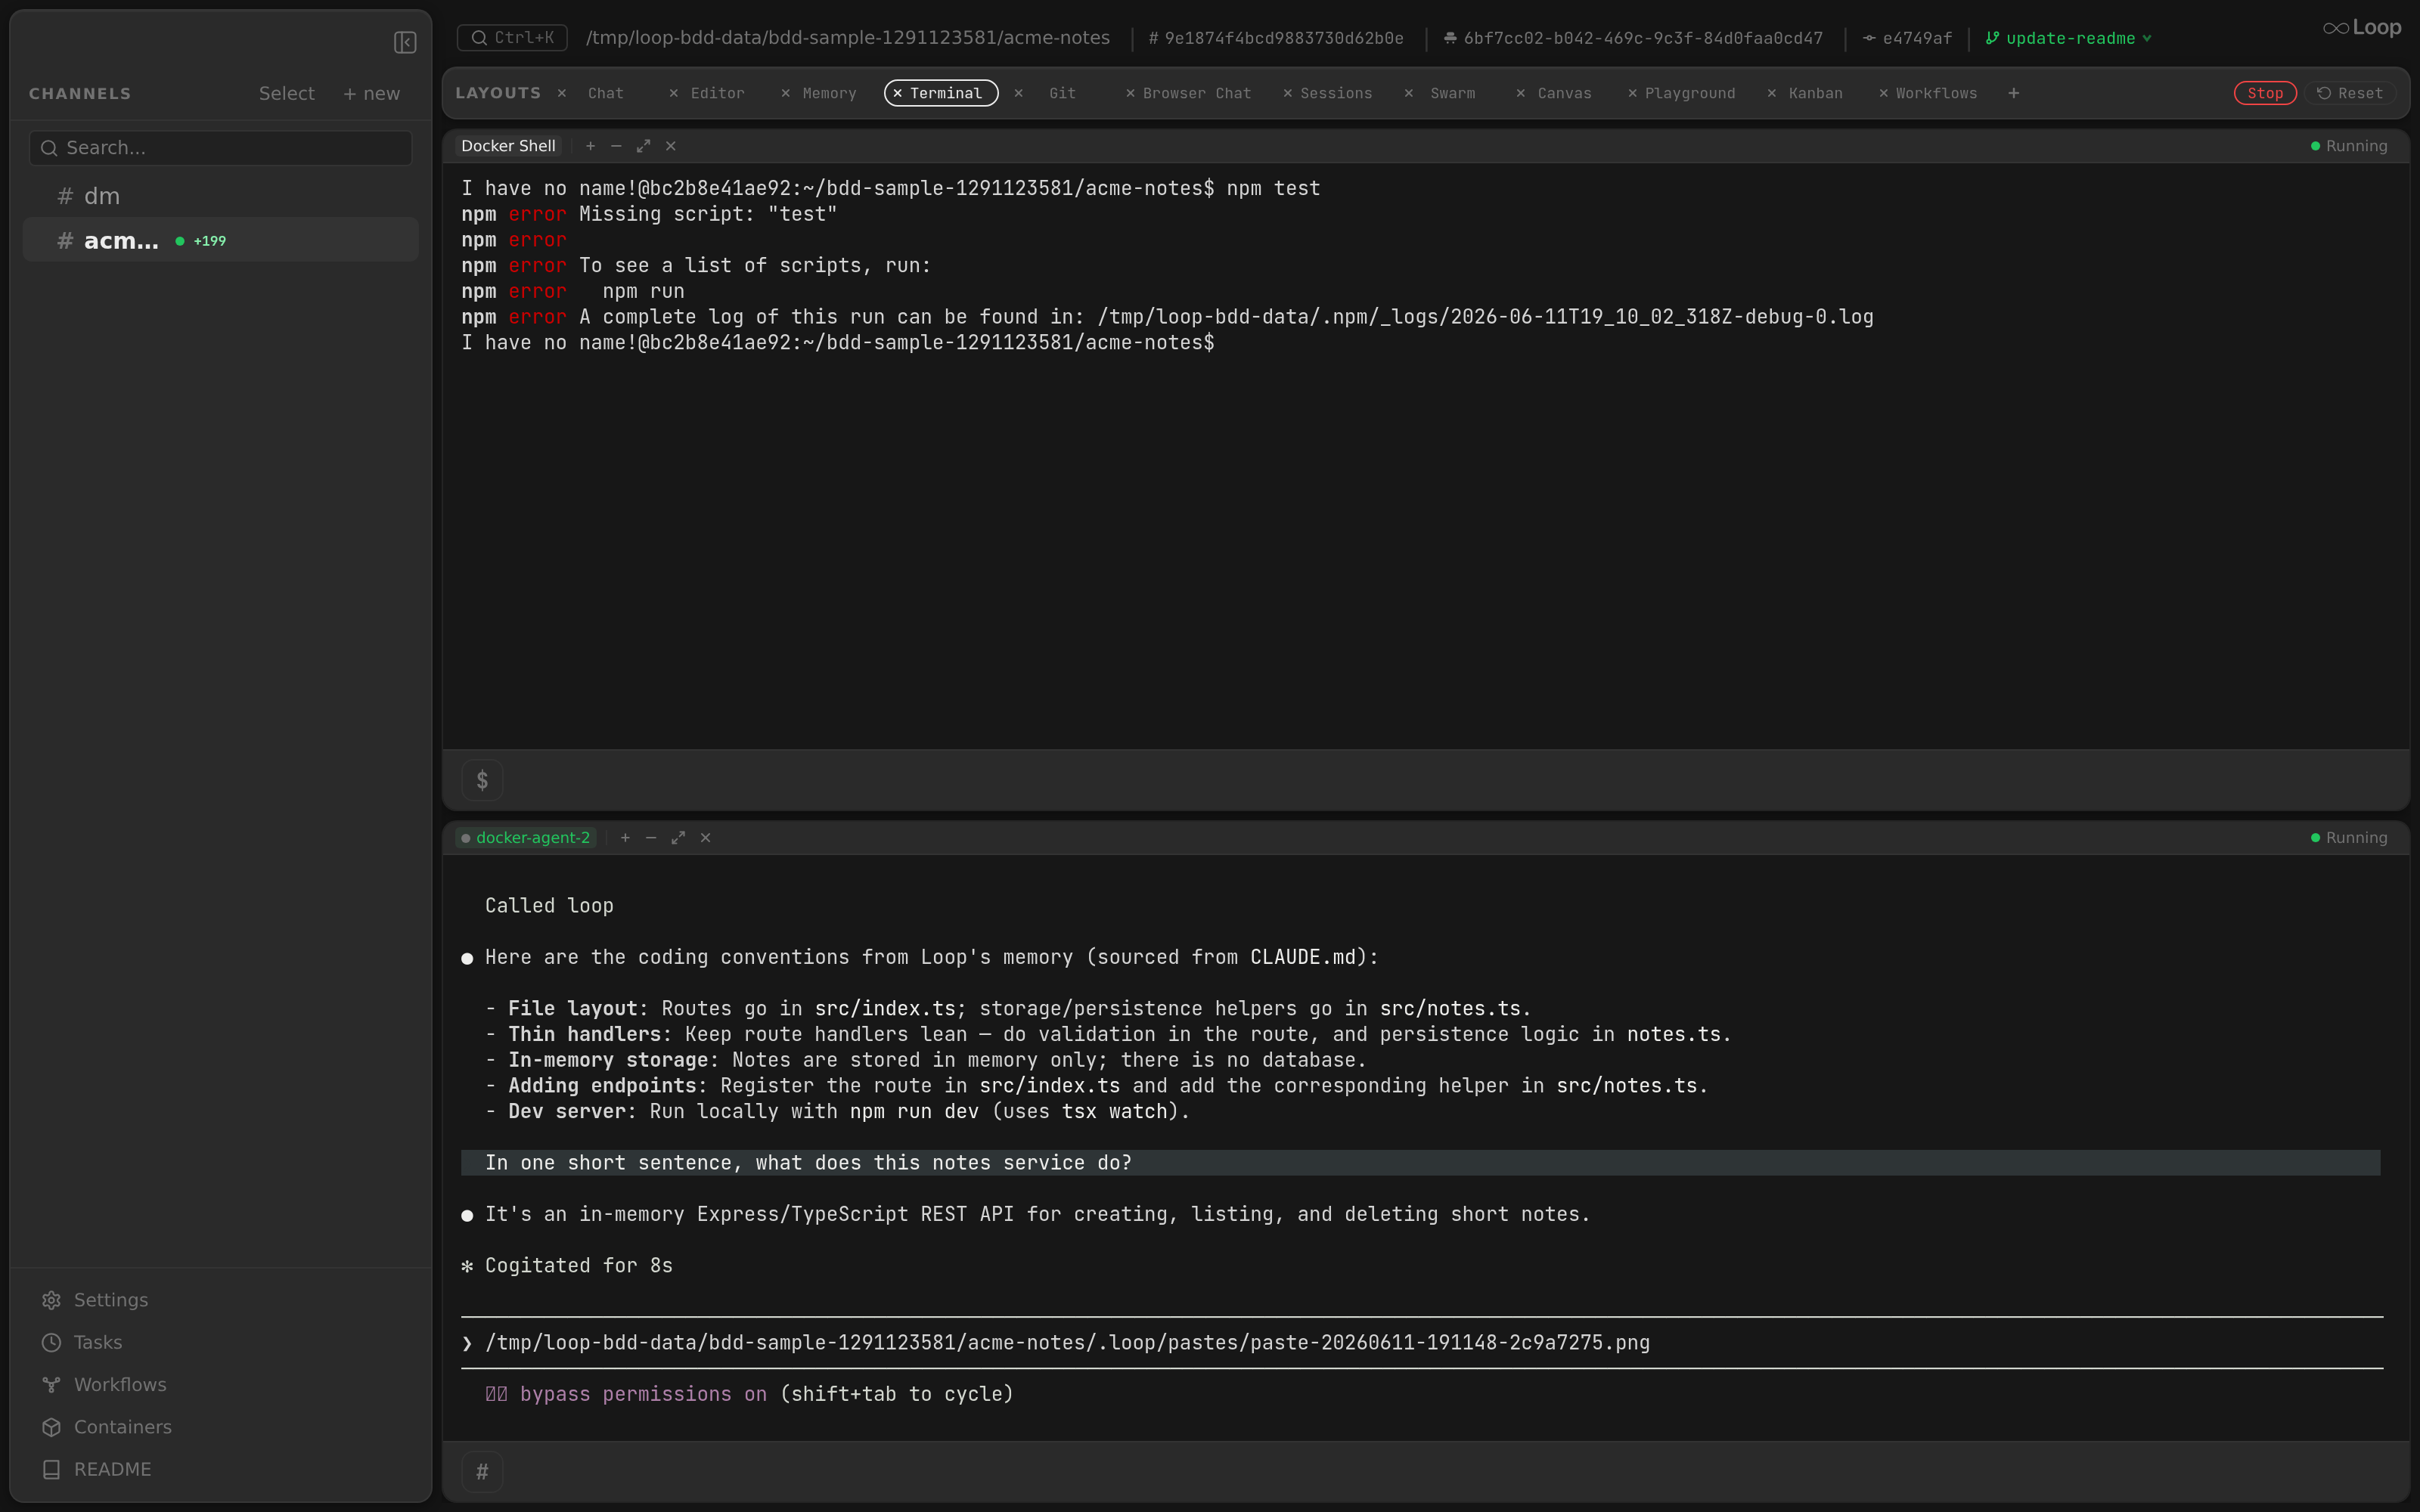Click the docker-agent-2 Running status
The image size is (2420, 1512).
[2349, 838]
